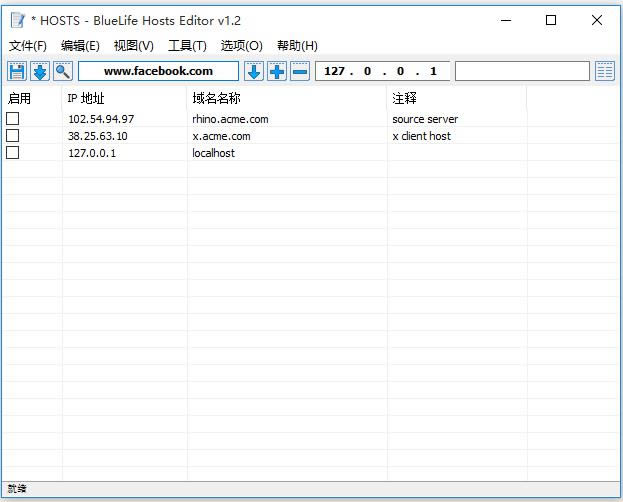Click the last octet 1 in IP field
The height and width of the screenshot is (502, 623).
point(433,71)
